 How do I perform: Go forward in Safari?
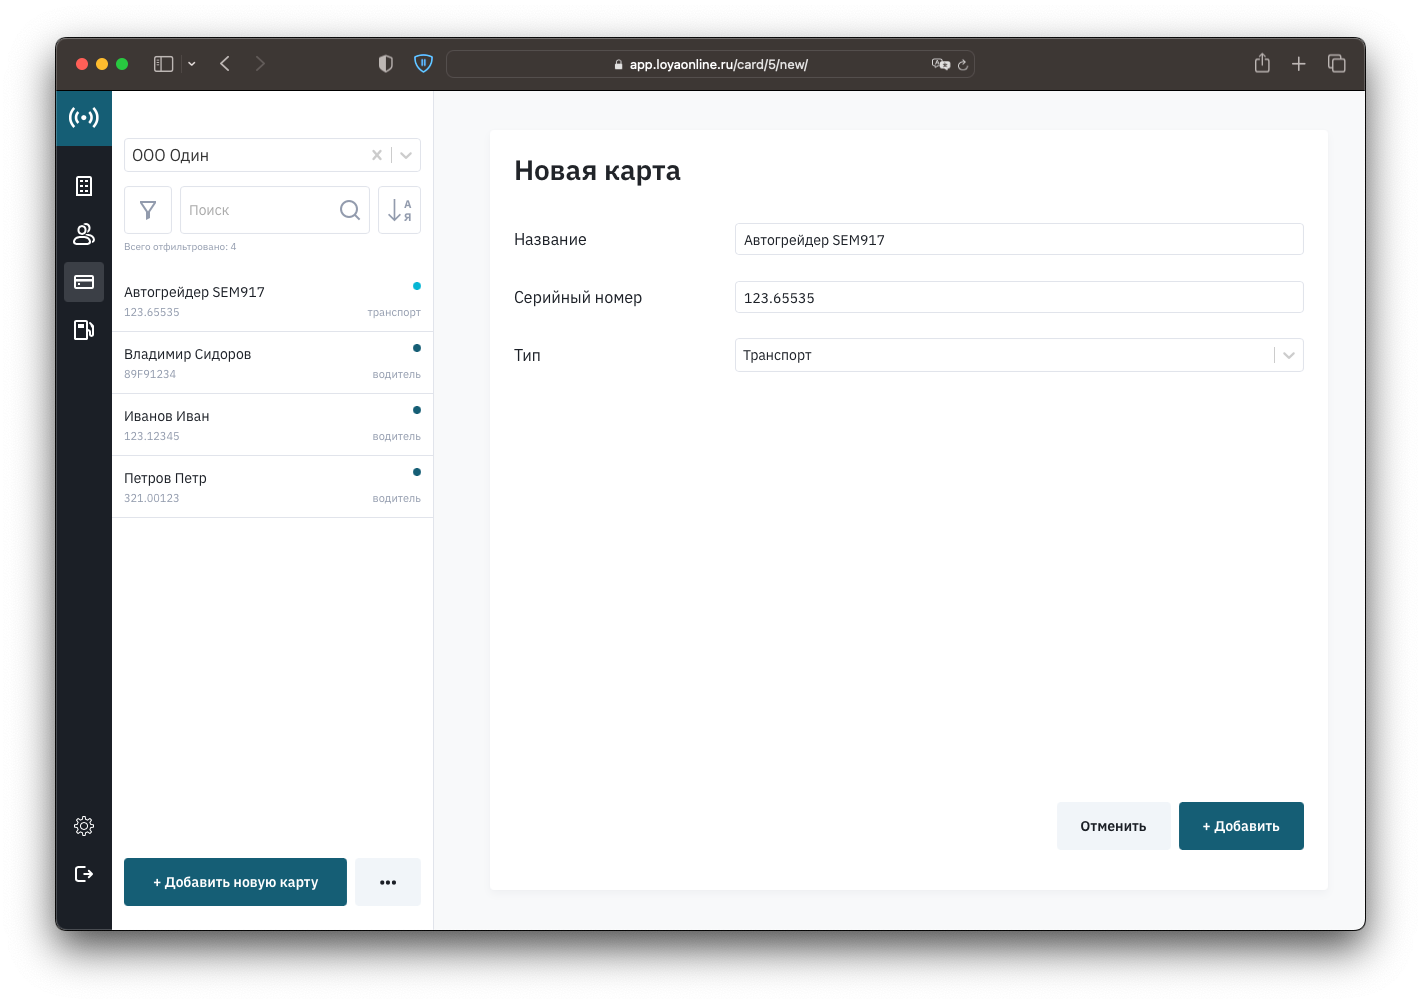(x=260, y=64)
